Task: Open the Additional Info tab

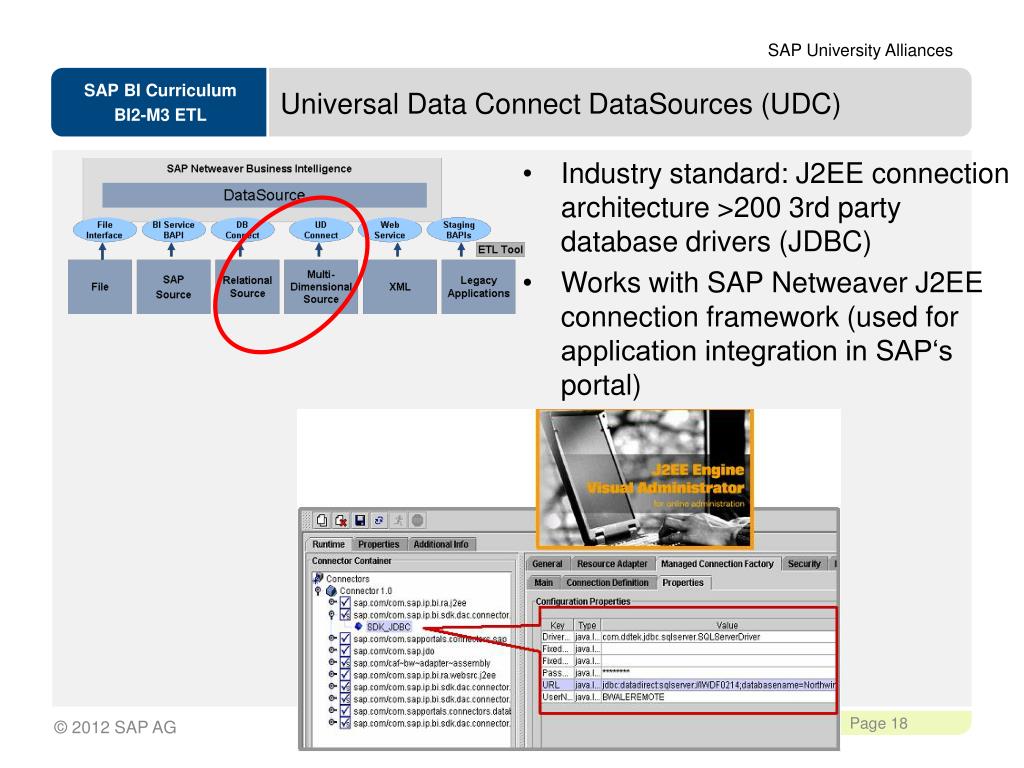Action: (x=441, y=544)
